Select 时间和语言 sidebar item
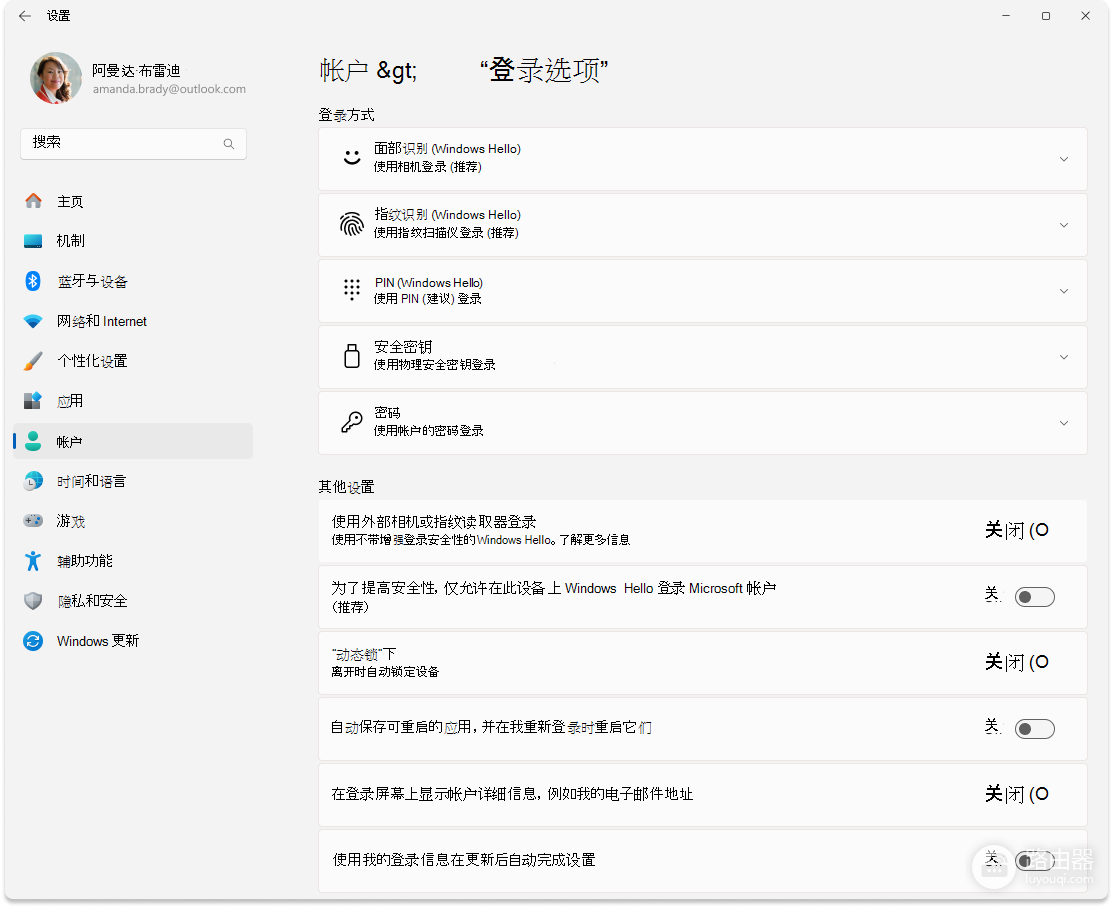Image resolution: width=1112 pixels, height=907 pixels. (x=133, y=481)
